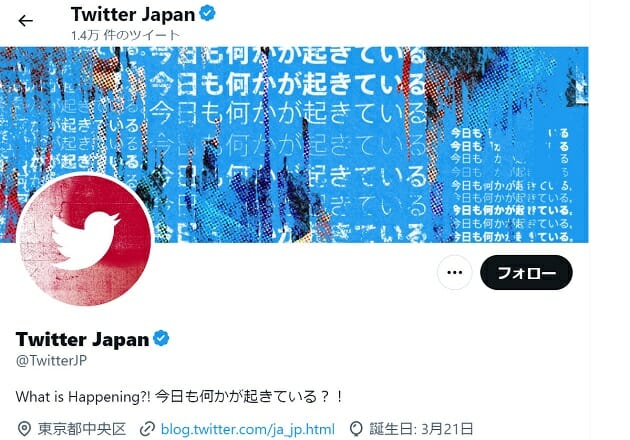Click the verified badge beside header title
The height and width of the screenshot is (440, 630).
coord(207,13)
